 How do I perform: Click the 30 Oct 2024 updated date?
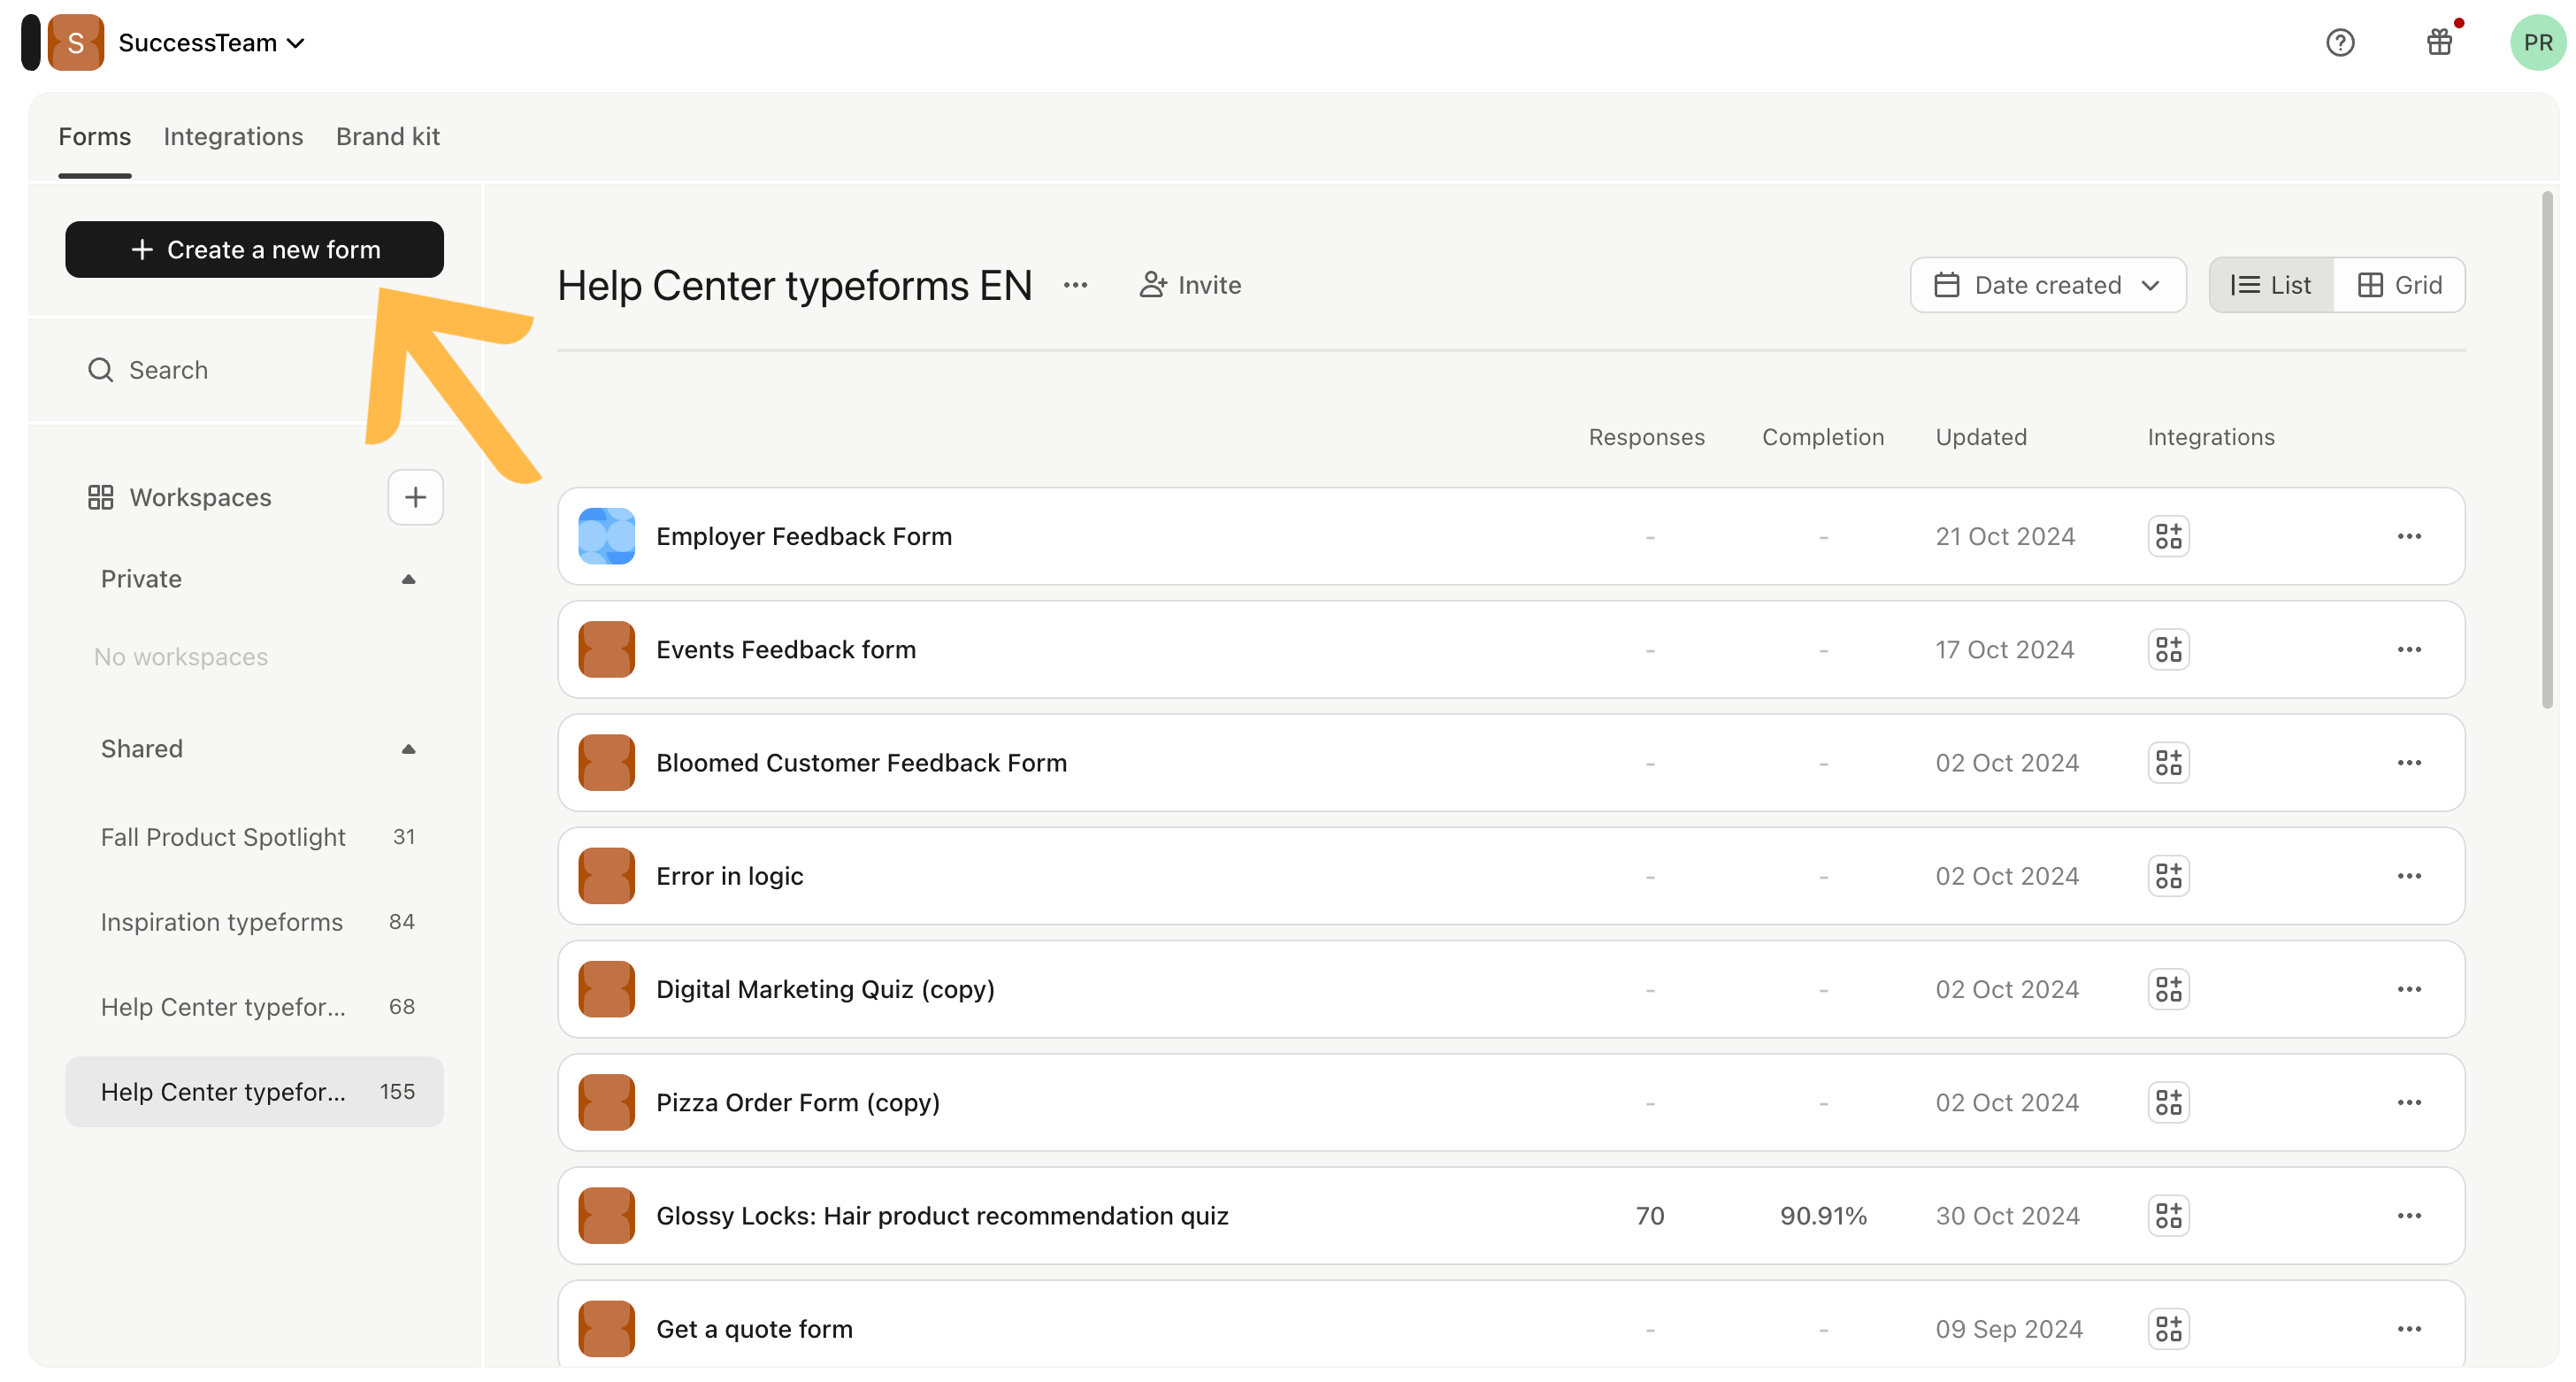click(2007, 1215)
